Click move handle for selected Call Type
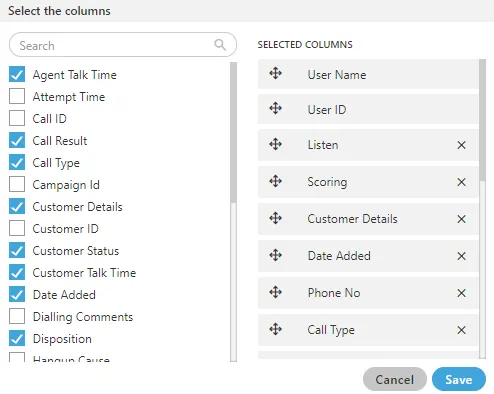The image size is (494, 394). pyautogui.click(x=276, y=329)
